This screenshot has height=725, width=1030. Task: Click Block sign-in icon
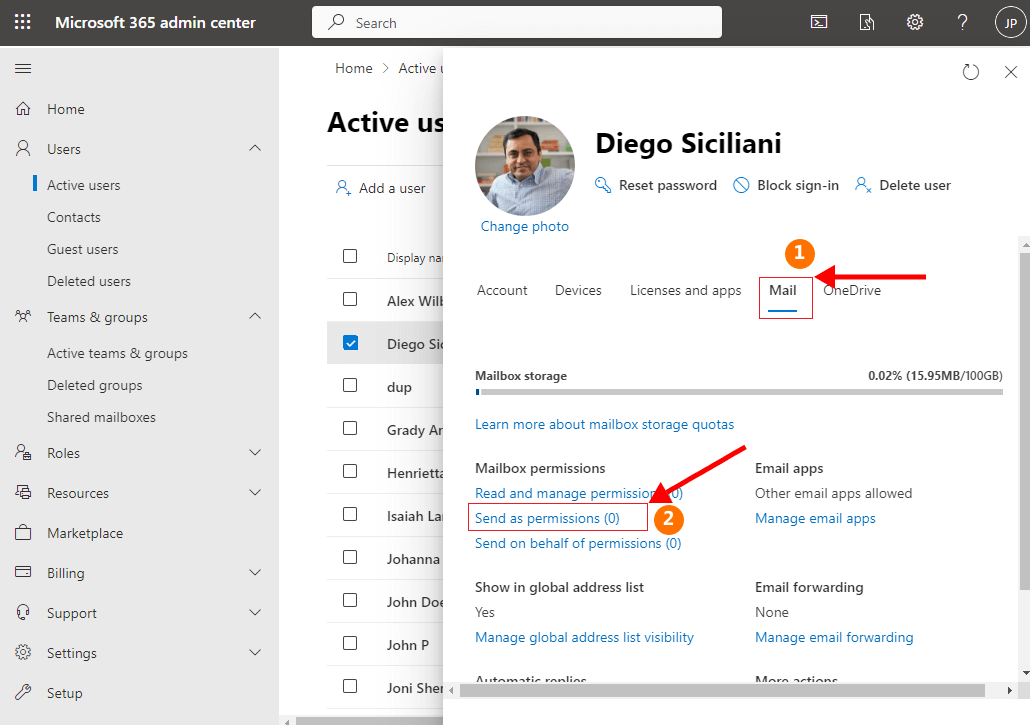(x=741, y=185)
